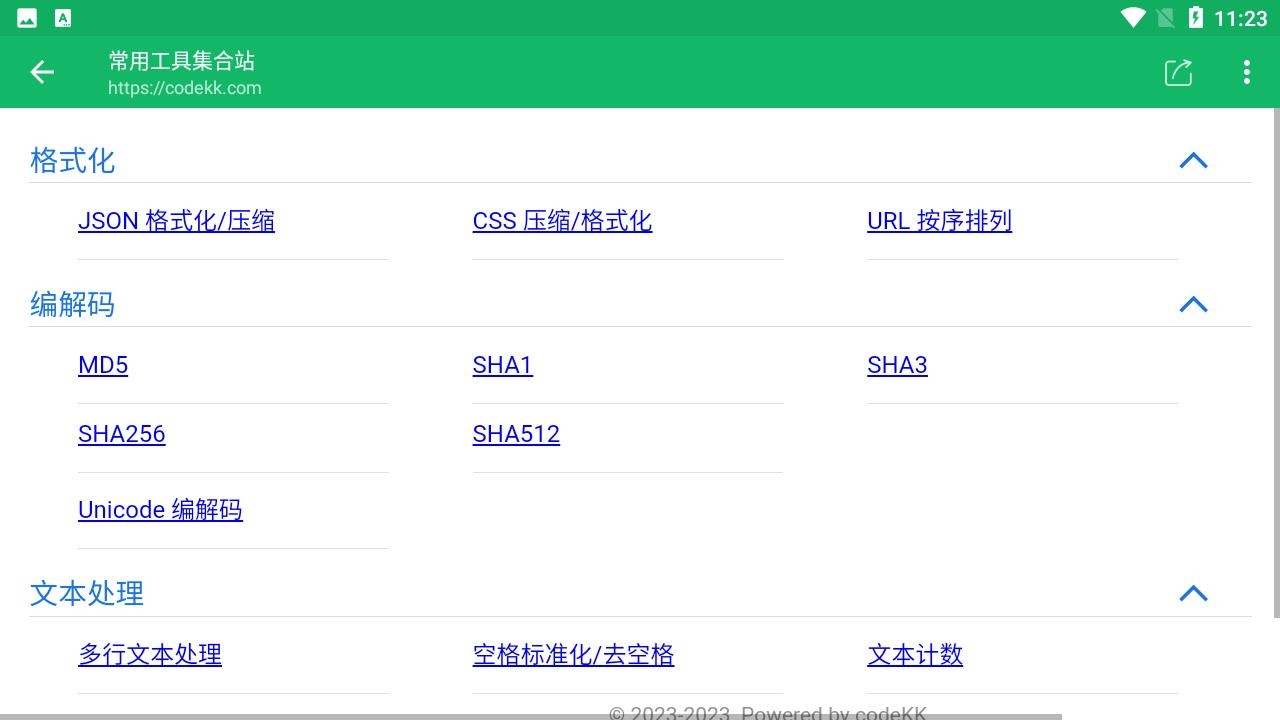
Task: Open the Unicode 编解码 tool
Action: pyautogui.click(x=160, y=510)
